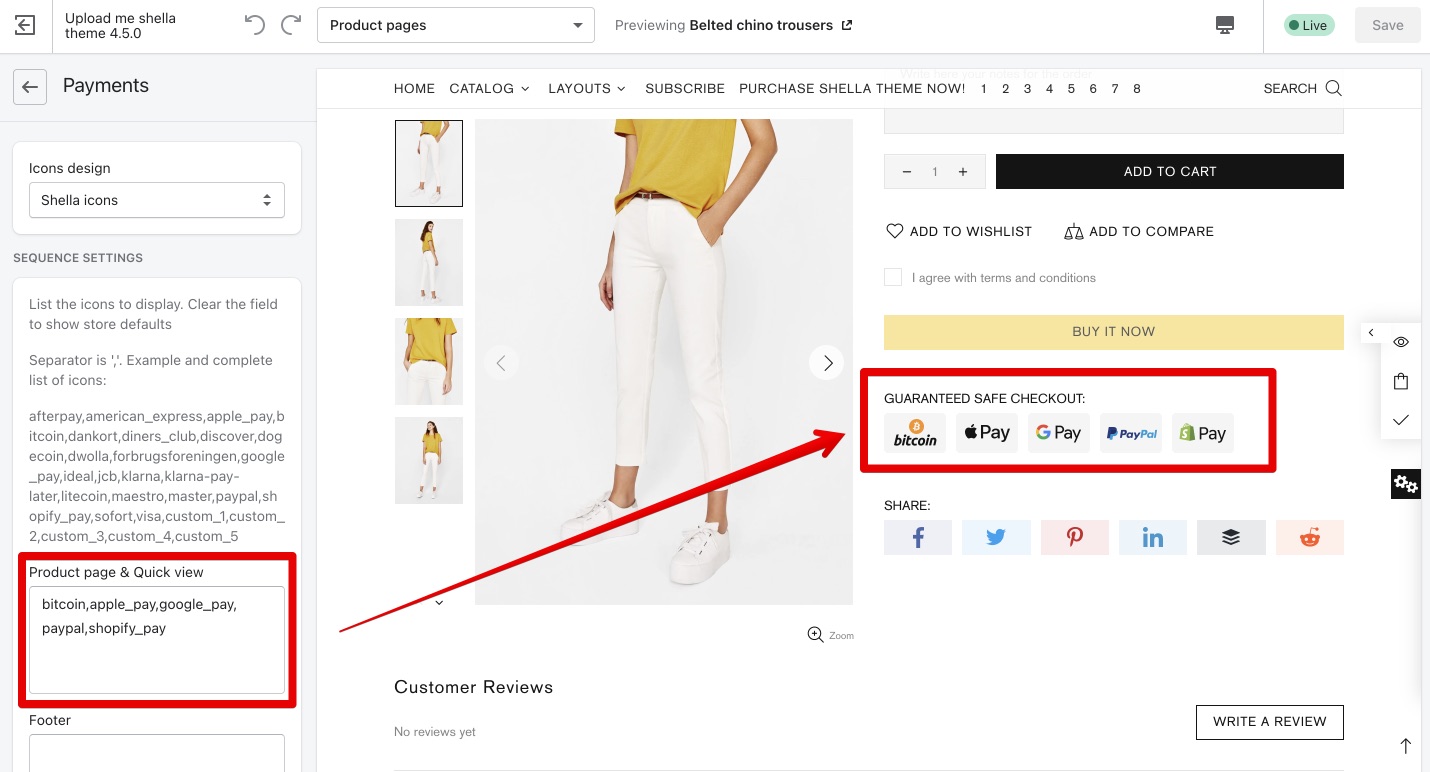Open the SUBSCRIBE menu item
Viewport: 1430px width, 772px height.
[685, 88]
